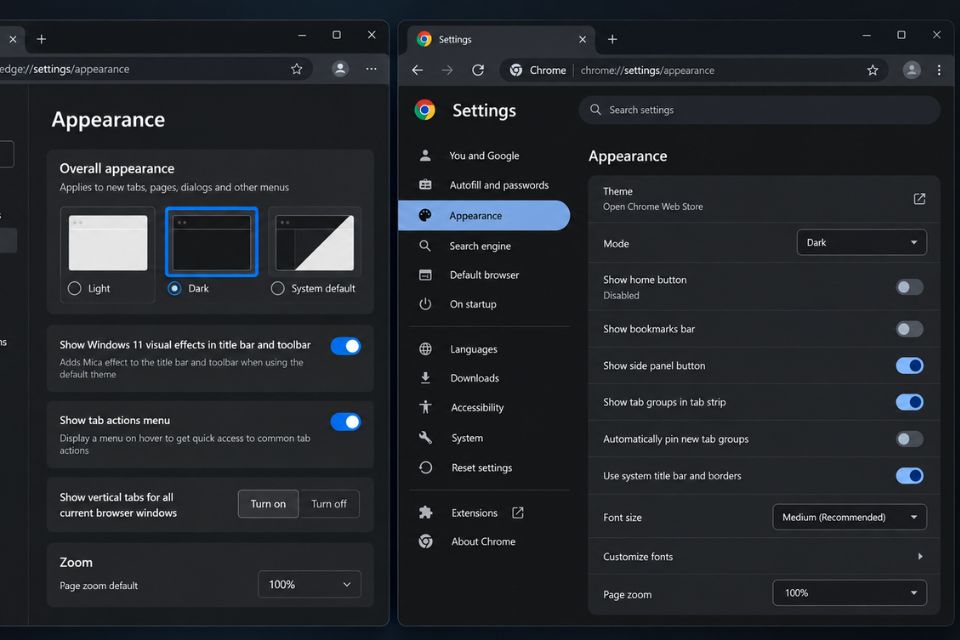Open Search engine settings section
This screenshot has height=640, width=960.
pos(484,246)
